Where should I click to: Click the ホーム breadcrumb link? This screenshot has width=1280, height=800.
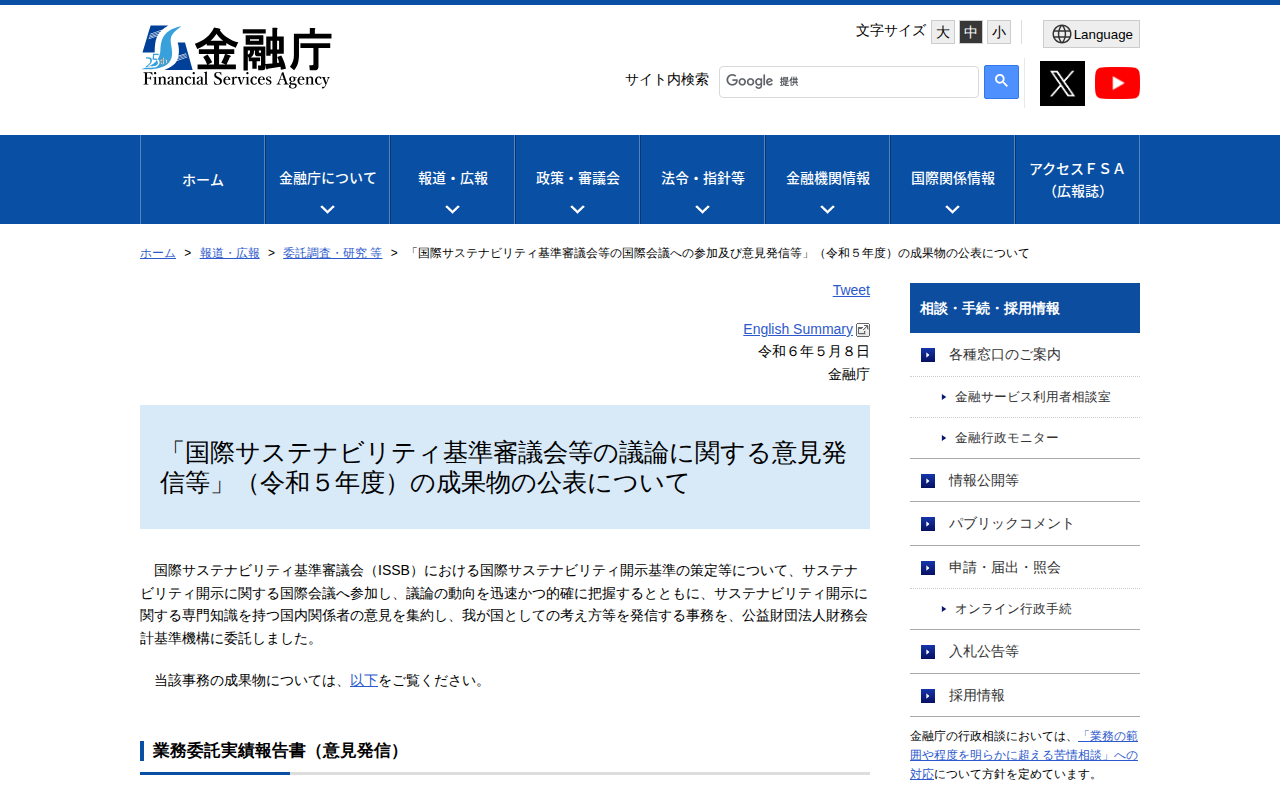(158, 253)
